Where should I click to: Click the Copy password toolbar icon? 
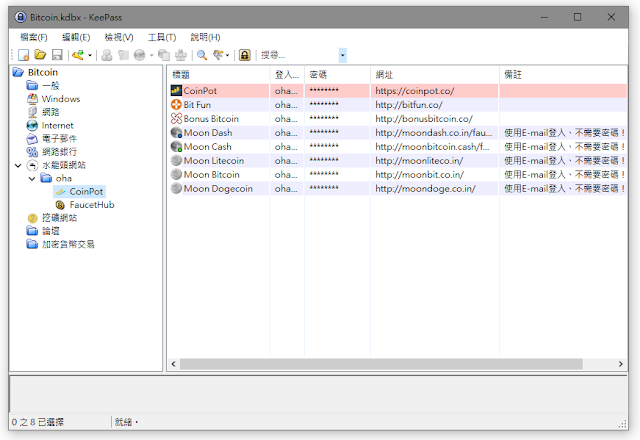pos(123,55)
